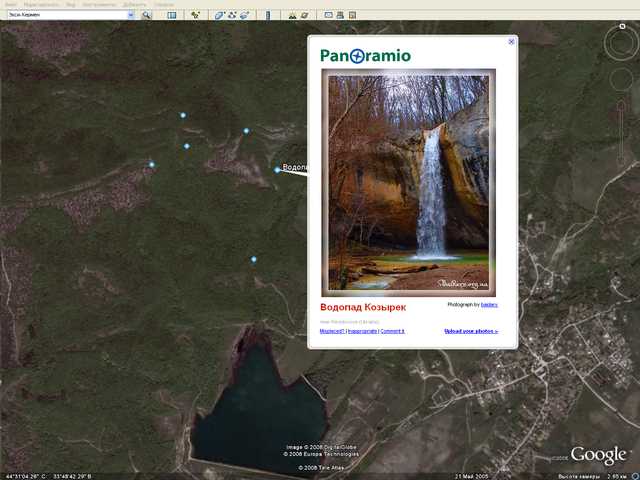640x480 pixels.
Task: Click inside the search text field
Action: click(x=65, y=16)
